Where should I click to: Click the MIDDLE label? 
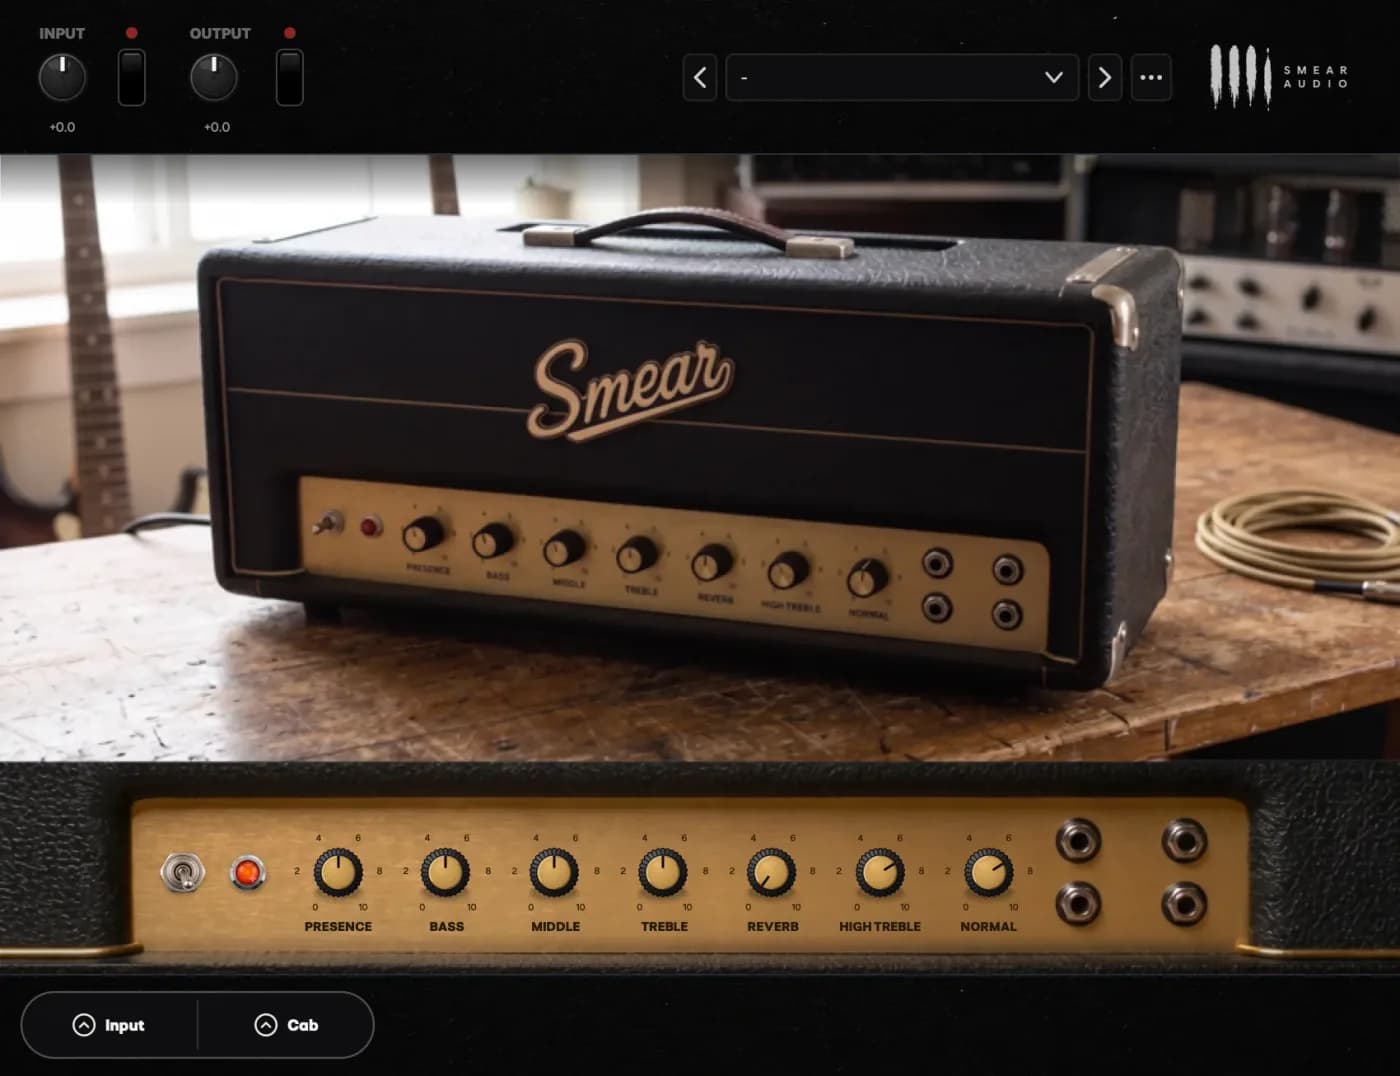pos(555,927)
